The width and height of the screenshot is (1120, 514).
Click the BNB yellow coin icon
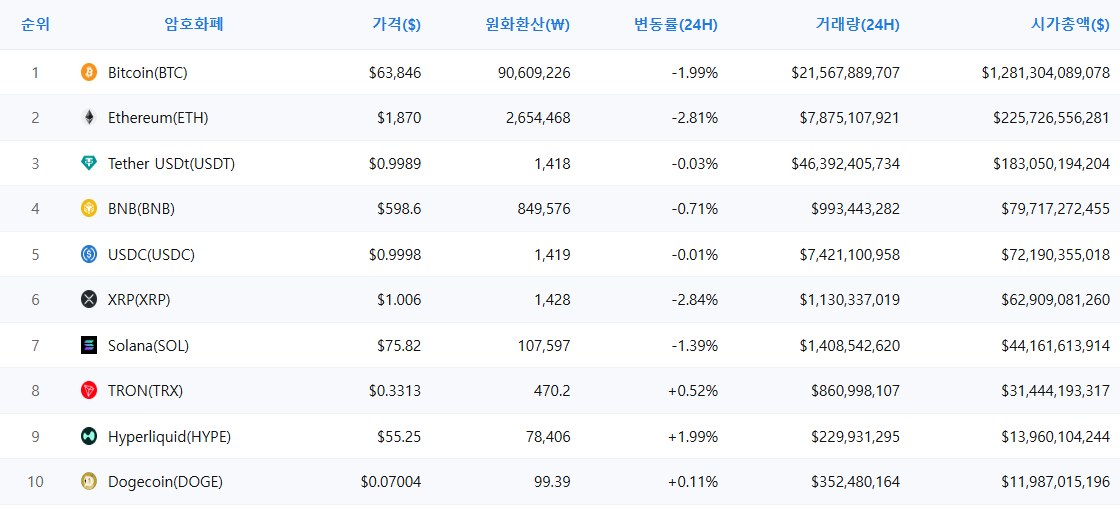pyautogui.click(x=89, y=208)
